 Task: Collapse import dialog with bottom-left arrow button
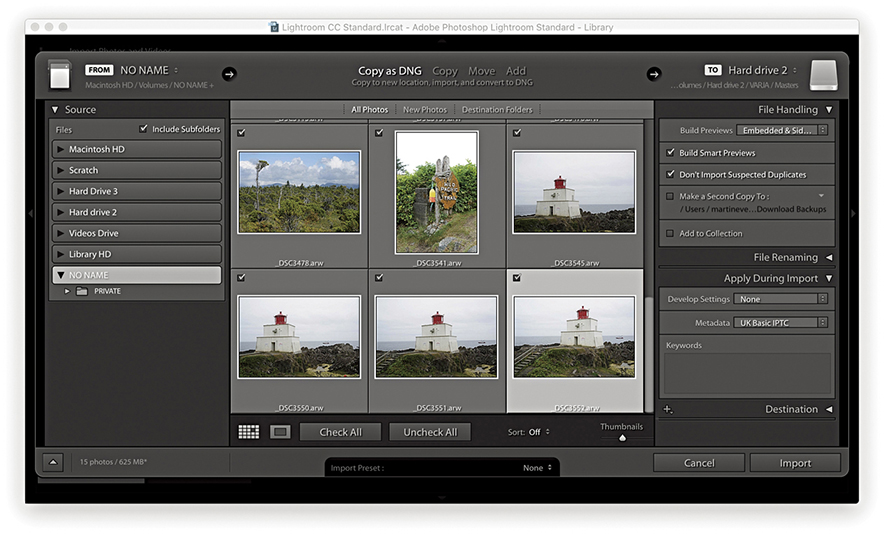pos(54,462)
